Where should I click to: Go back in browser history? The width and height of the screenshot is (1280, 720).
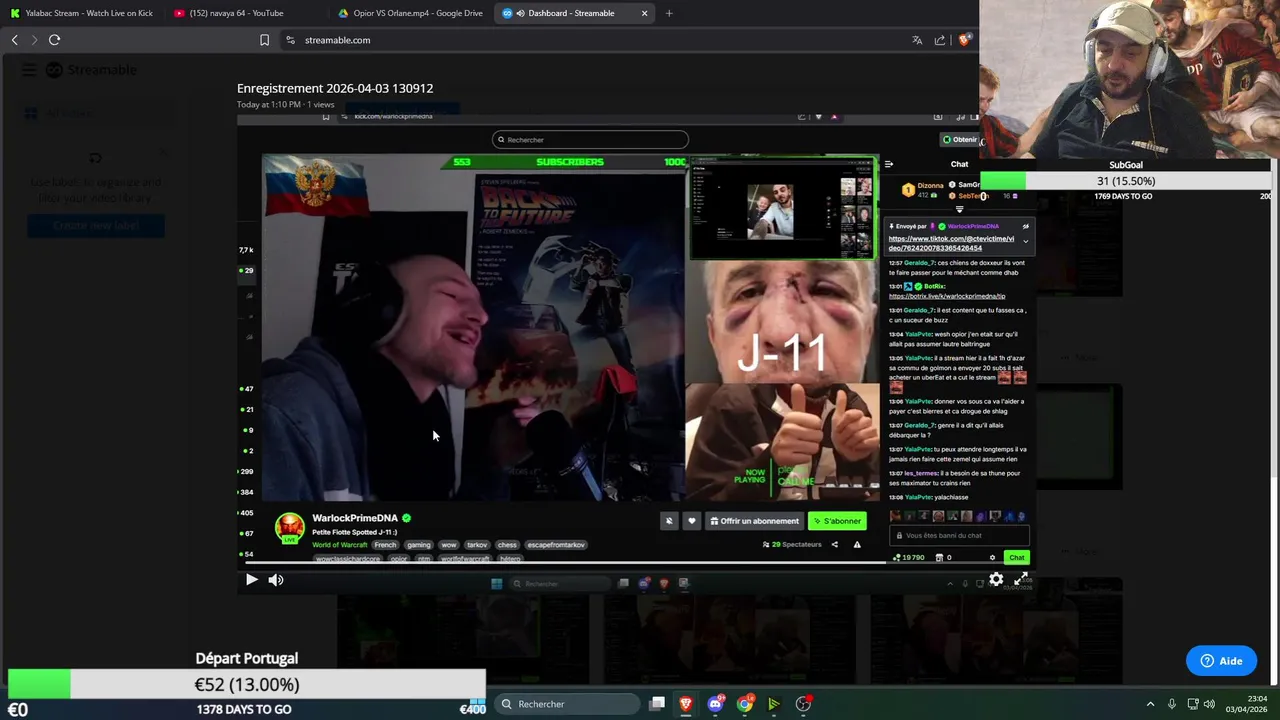tap(14, 40)
